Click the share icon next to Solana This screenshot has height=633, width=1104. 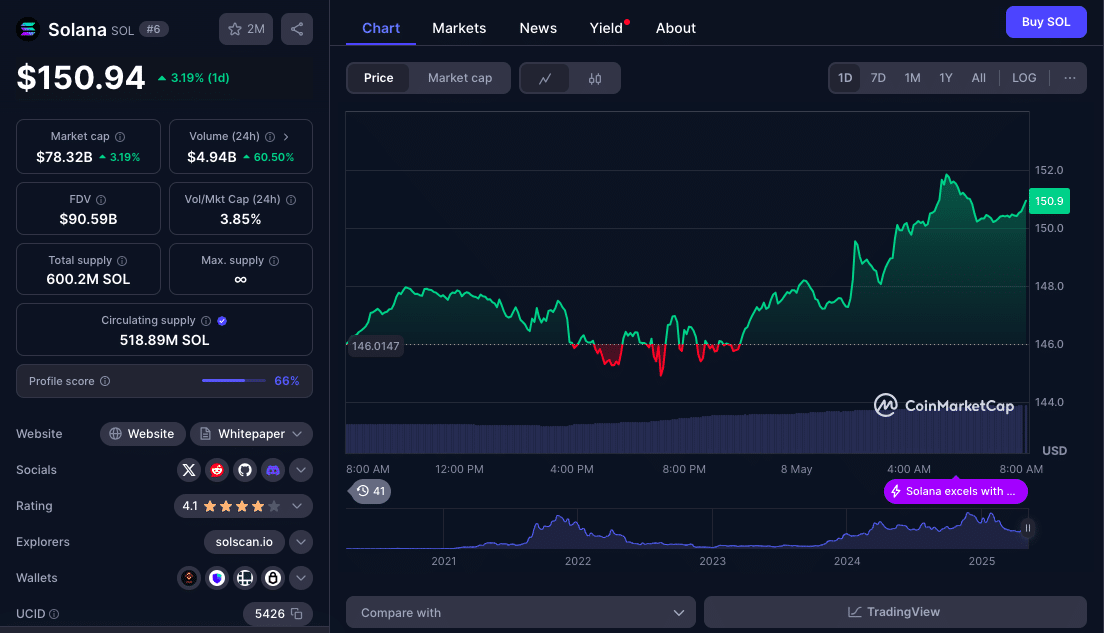coord(297,29)
